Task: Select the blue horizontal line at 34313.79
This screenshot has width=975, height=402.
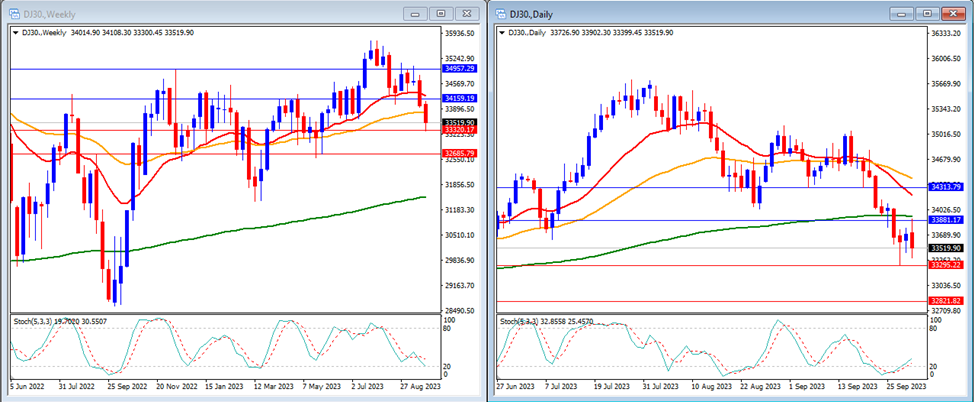Action: (712, 187)
